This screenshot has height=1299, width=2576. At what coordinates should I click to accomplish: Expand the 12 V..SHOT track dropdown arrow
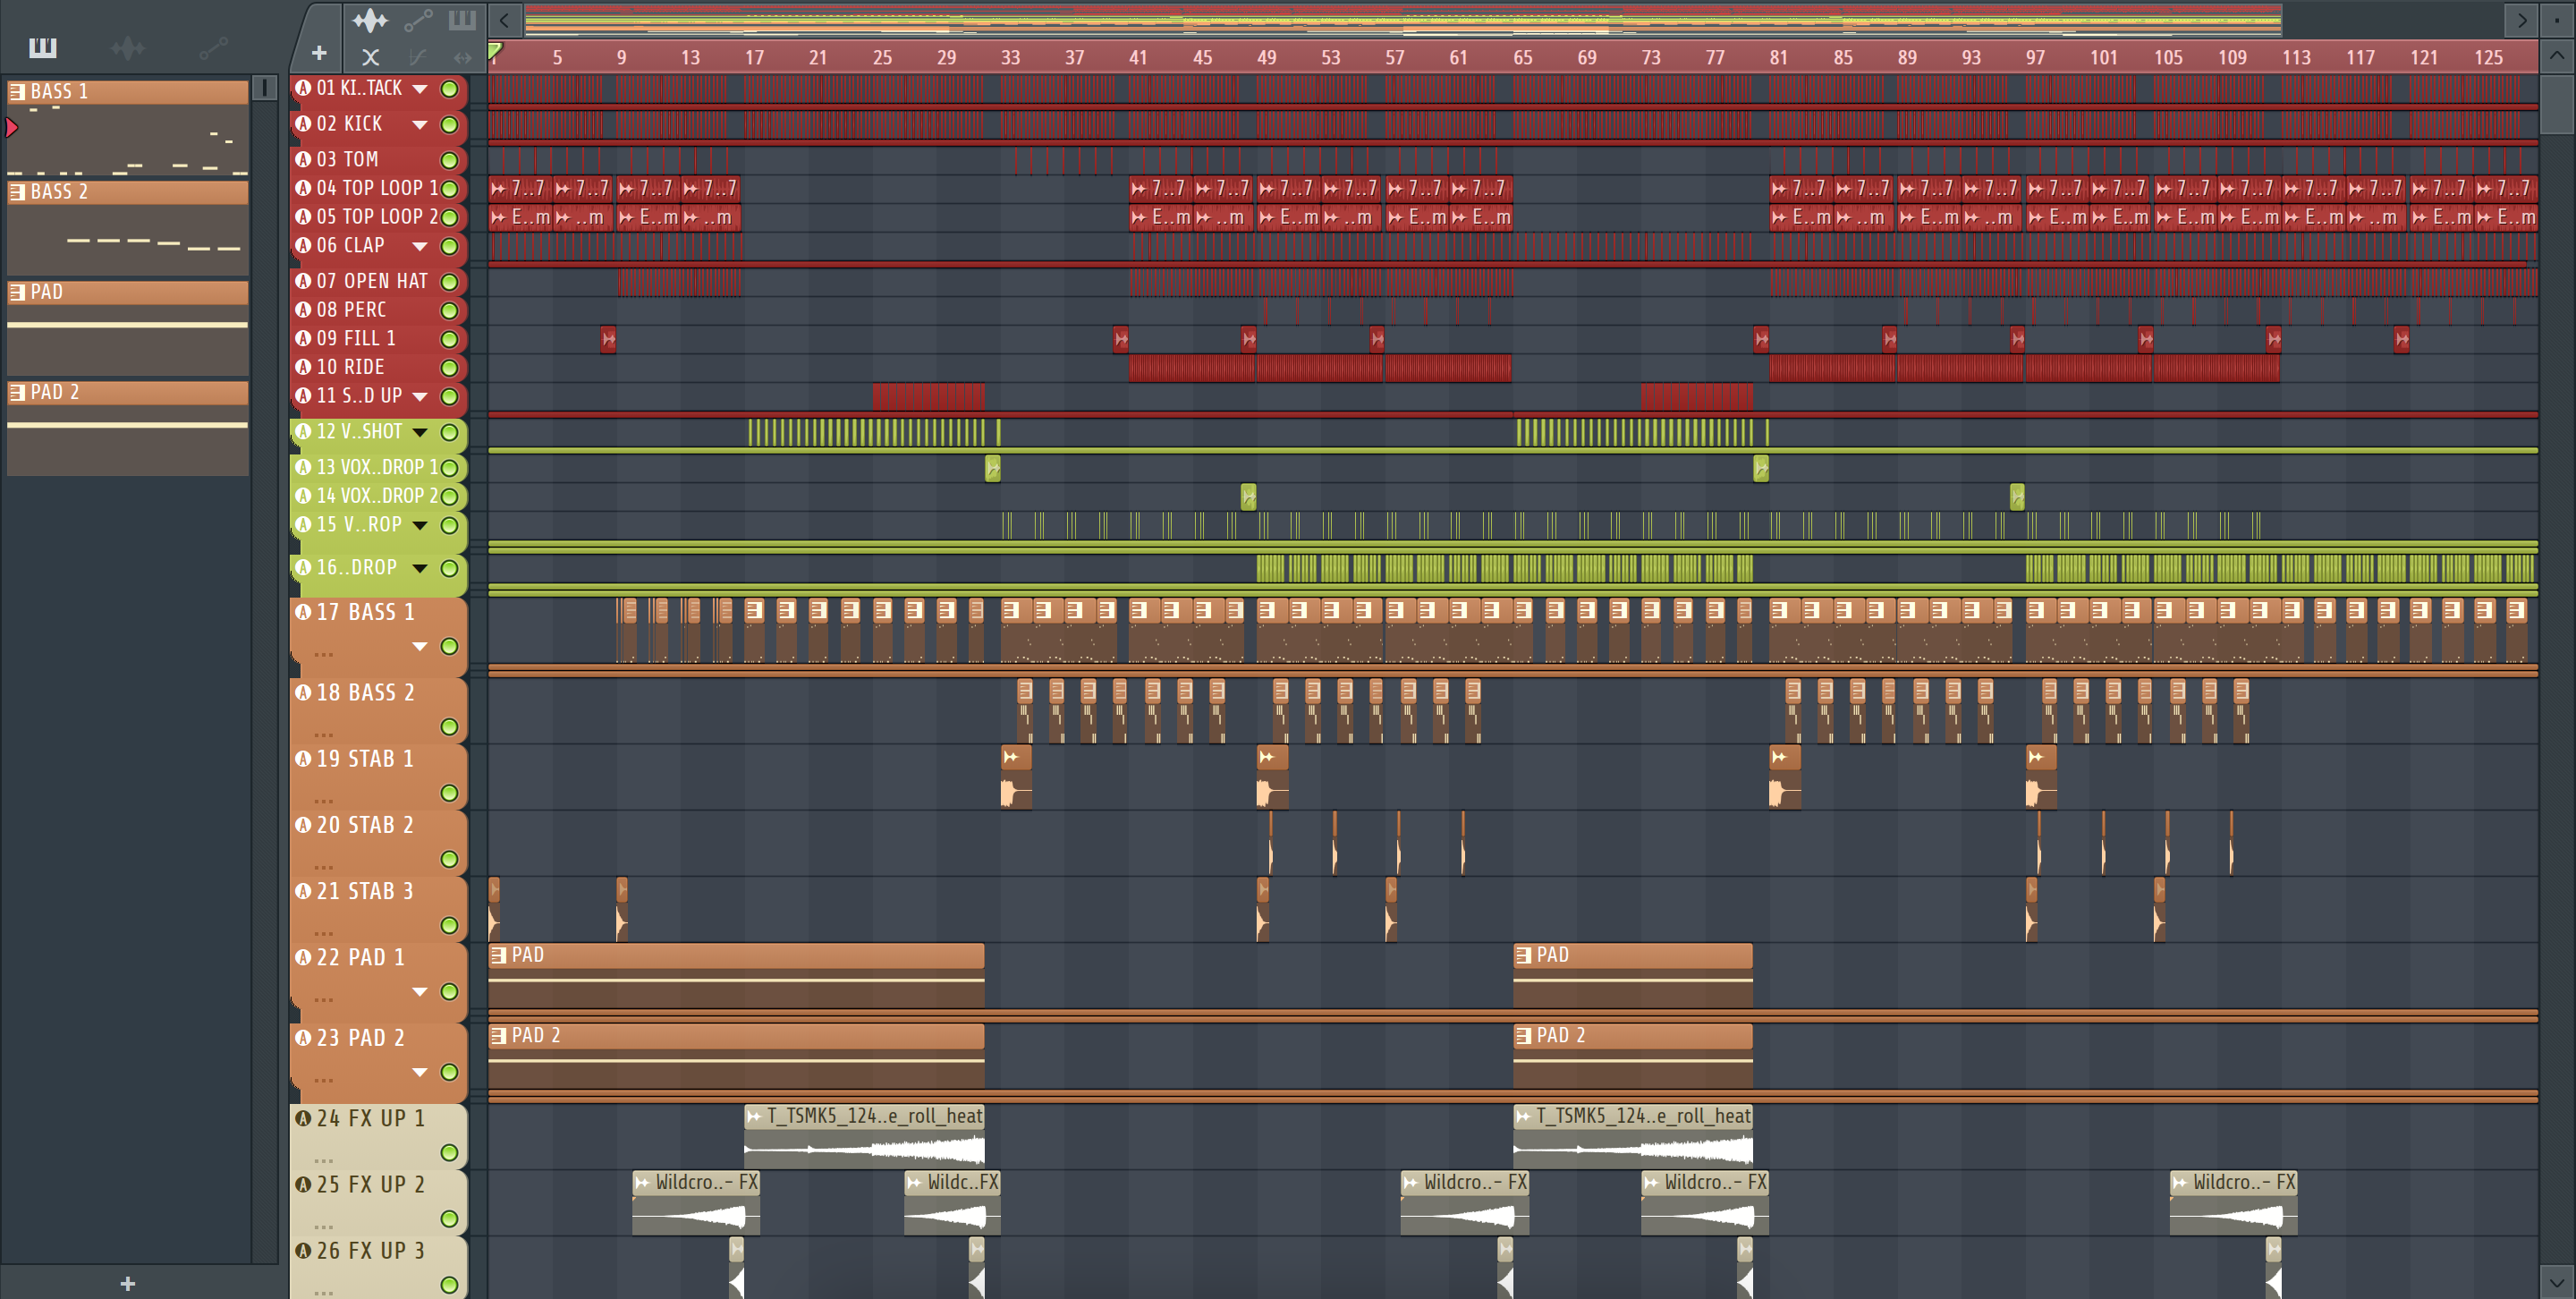pyautogui.click(x=420, y=432)
